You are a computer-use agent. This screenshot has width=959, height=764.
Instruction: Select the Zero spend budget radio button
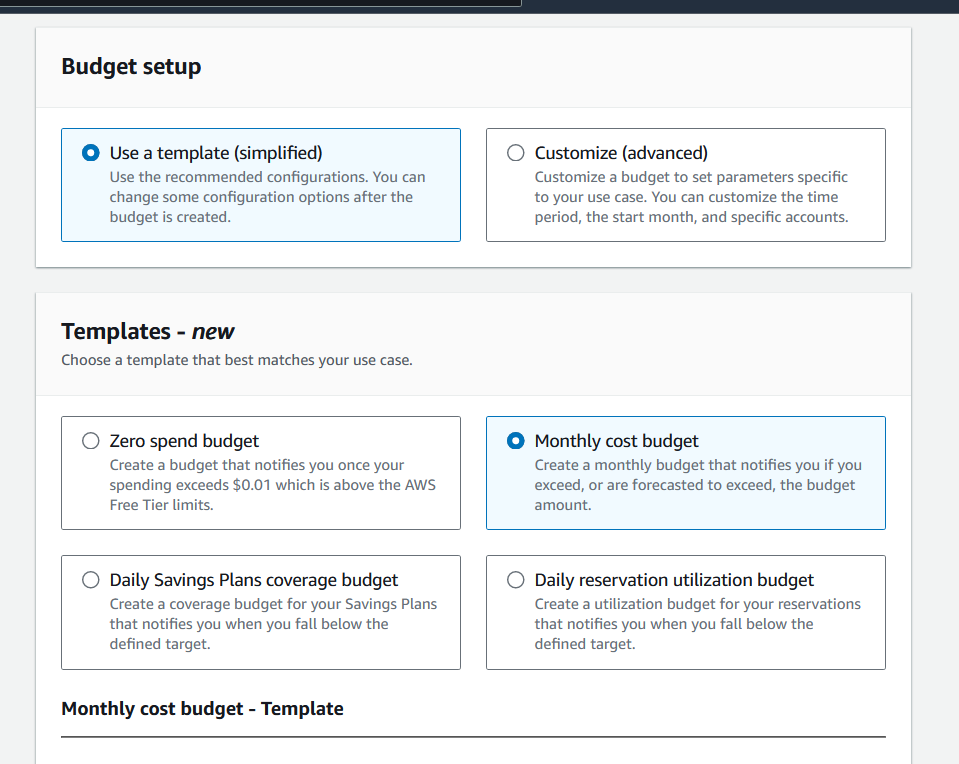(91, 441)
